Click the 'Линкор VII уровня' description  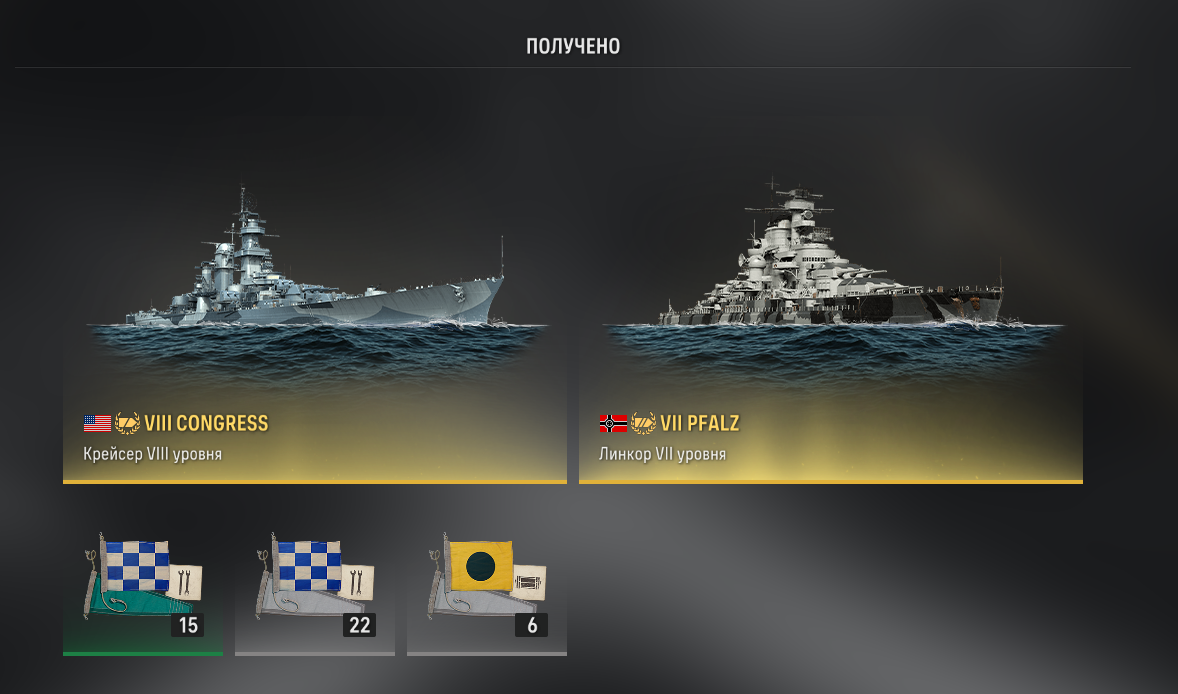point(663,454)
